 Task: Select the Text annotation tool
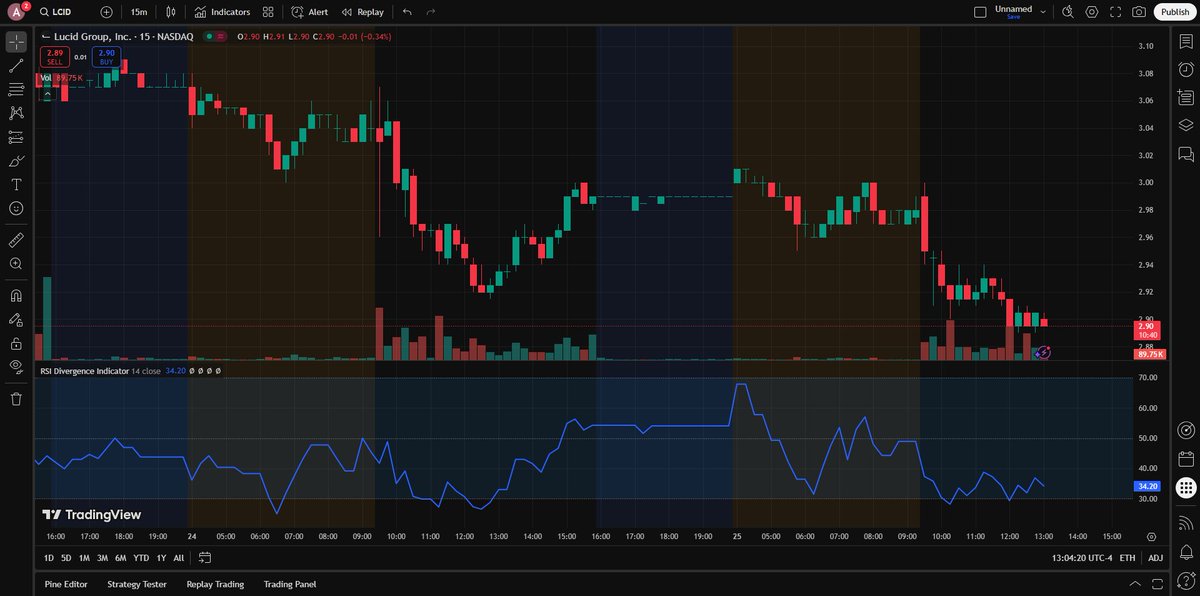[x=16, y=185]
